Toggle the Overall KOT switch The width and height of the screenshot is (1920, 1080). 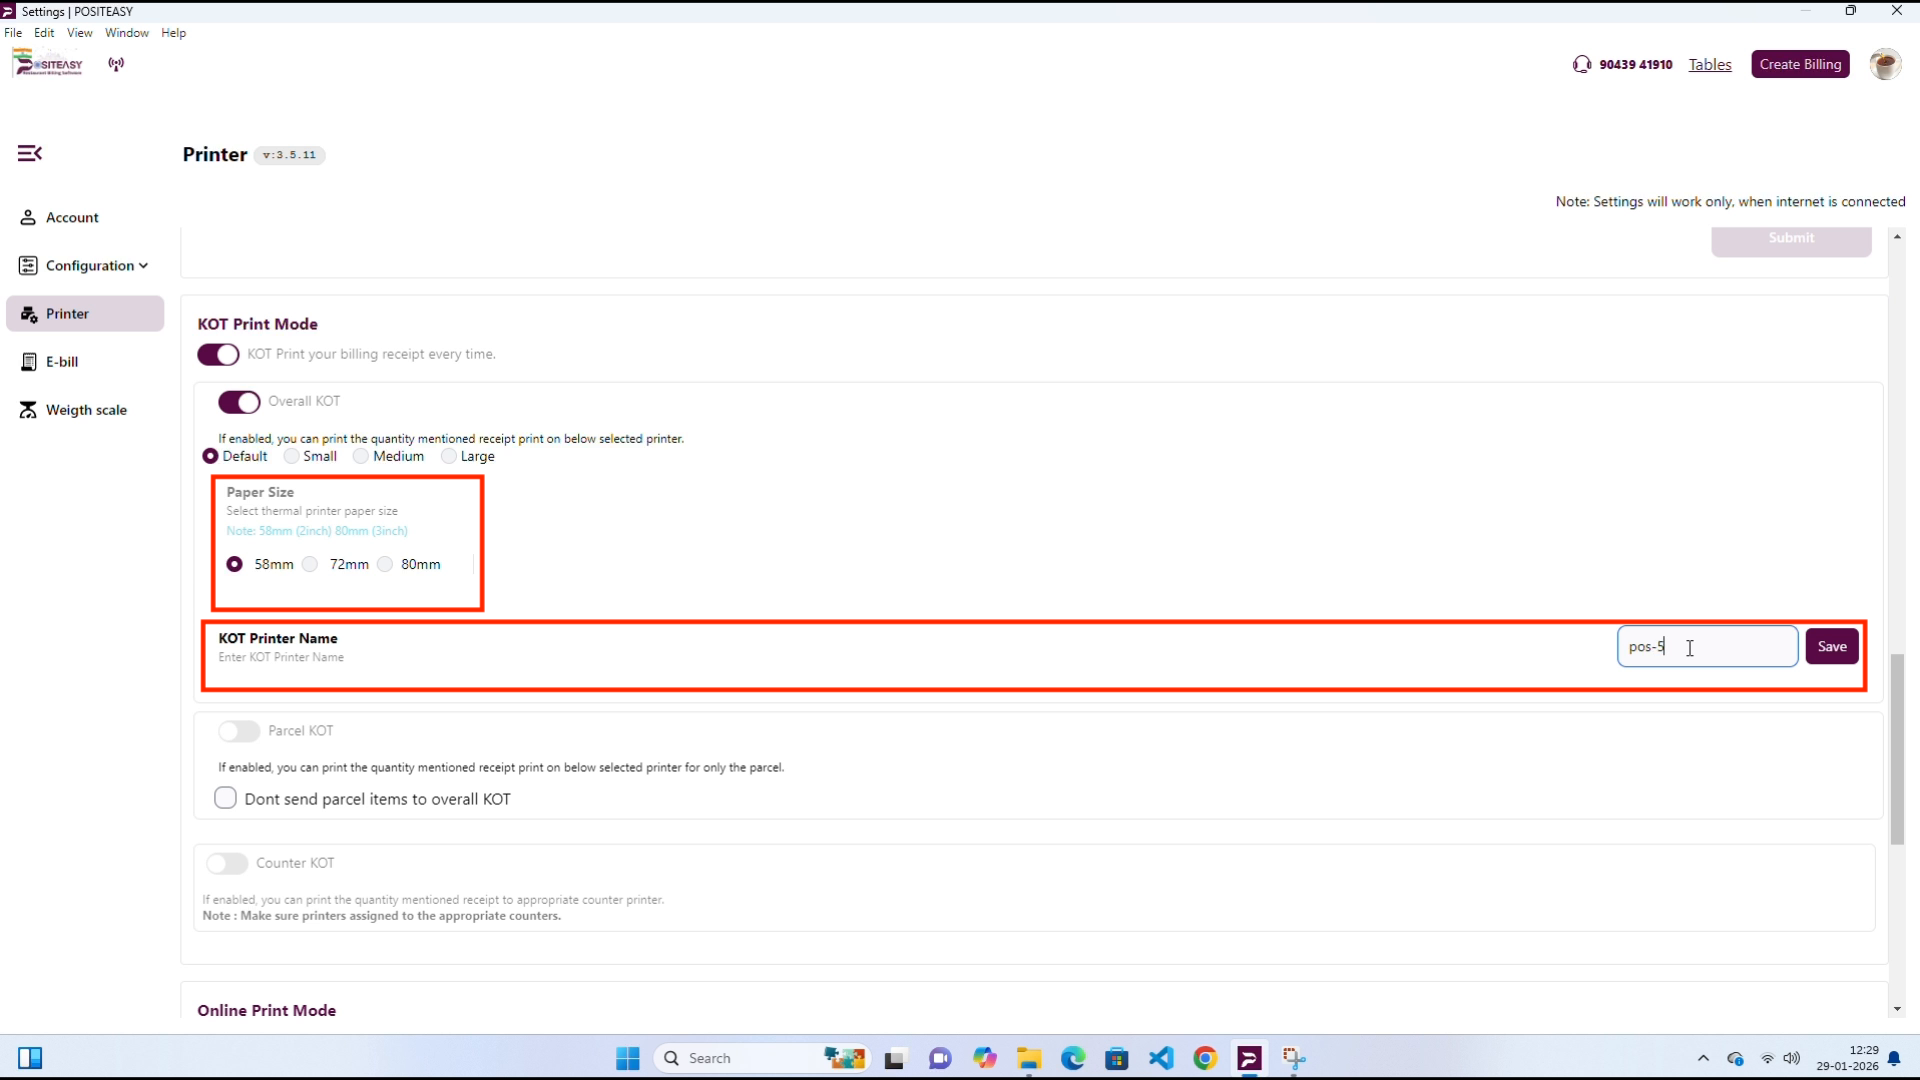[x=239, y=402]
